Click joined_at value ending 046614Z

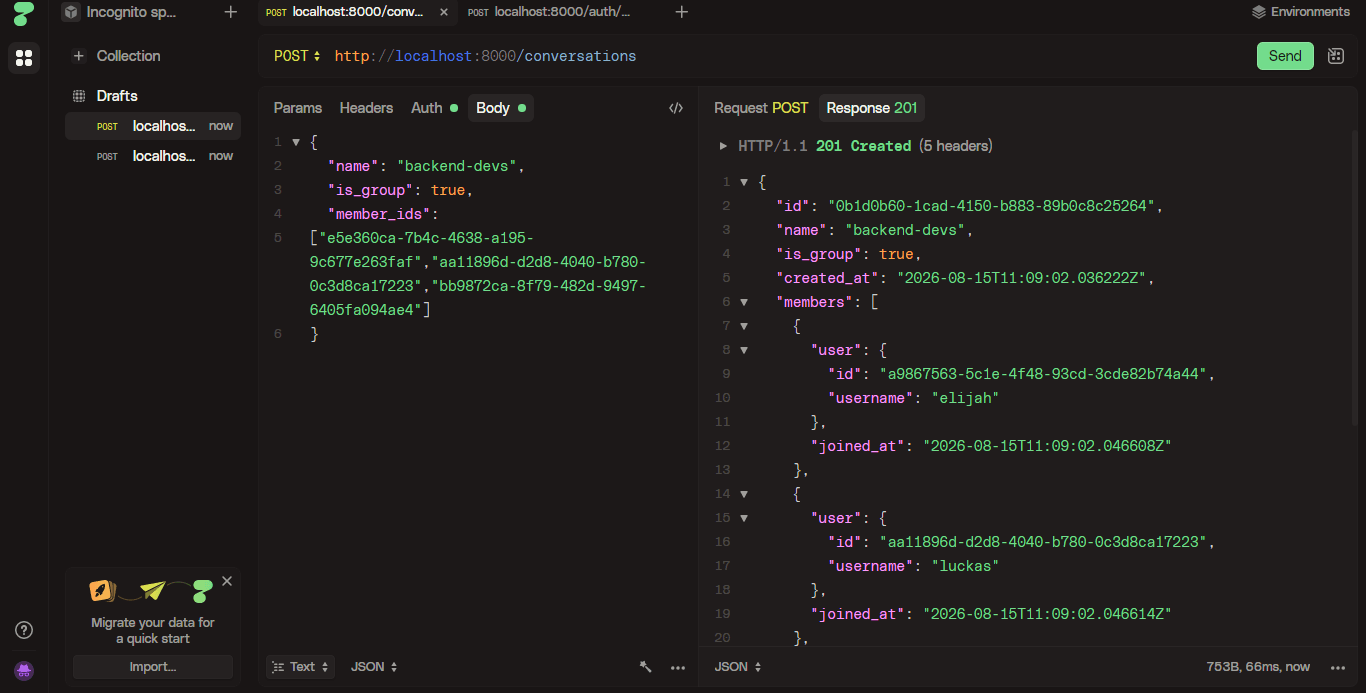tap(1047, 614)
